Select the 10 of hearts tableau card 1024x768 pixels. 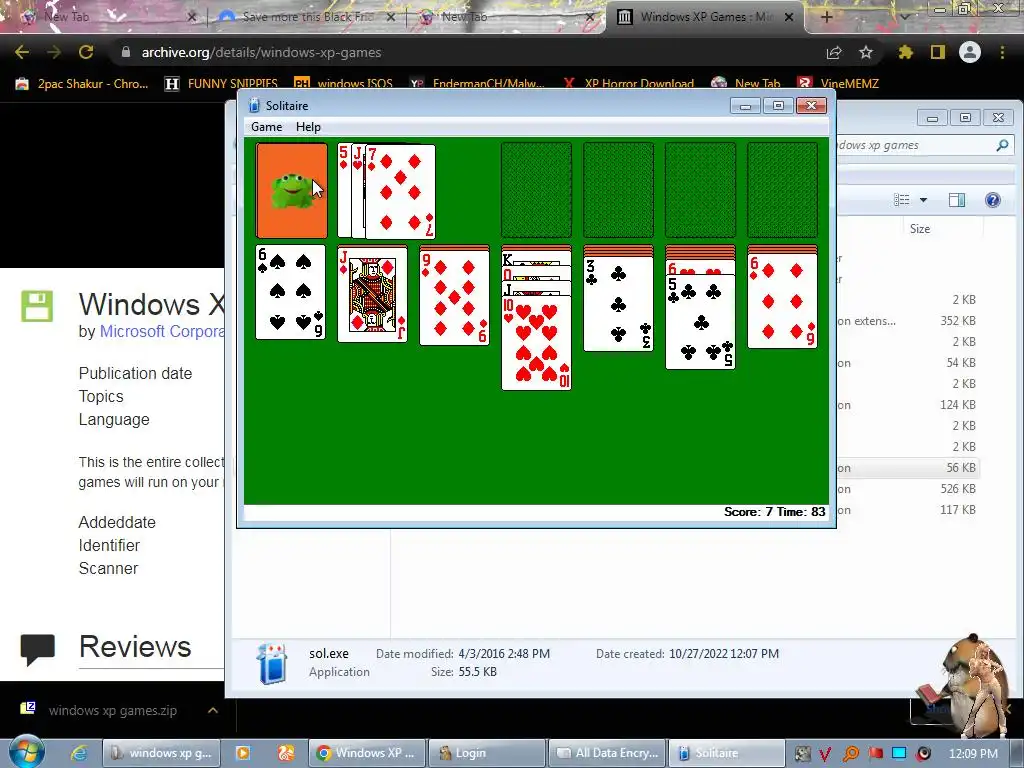pyautogui.click(x=536, y=343)
